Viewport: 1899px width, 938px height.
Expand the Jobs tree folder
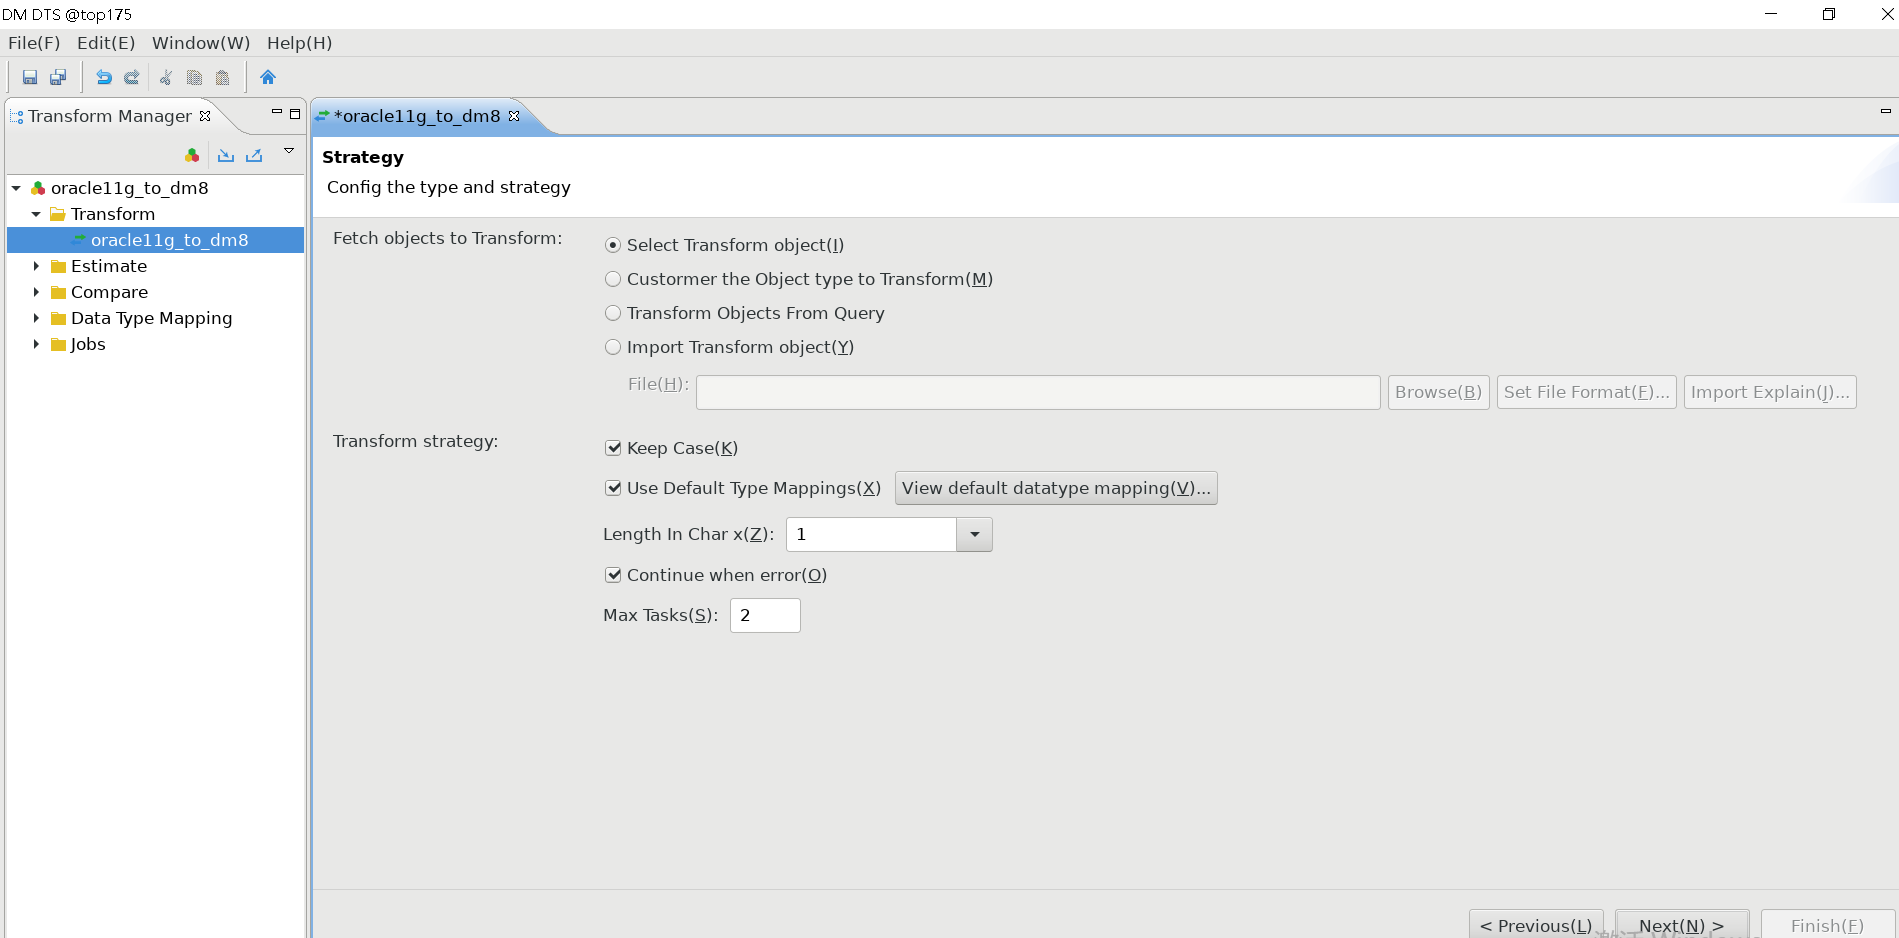36,344
